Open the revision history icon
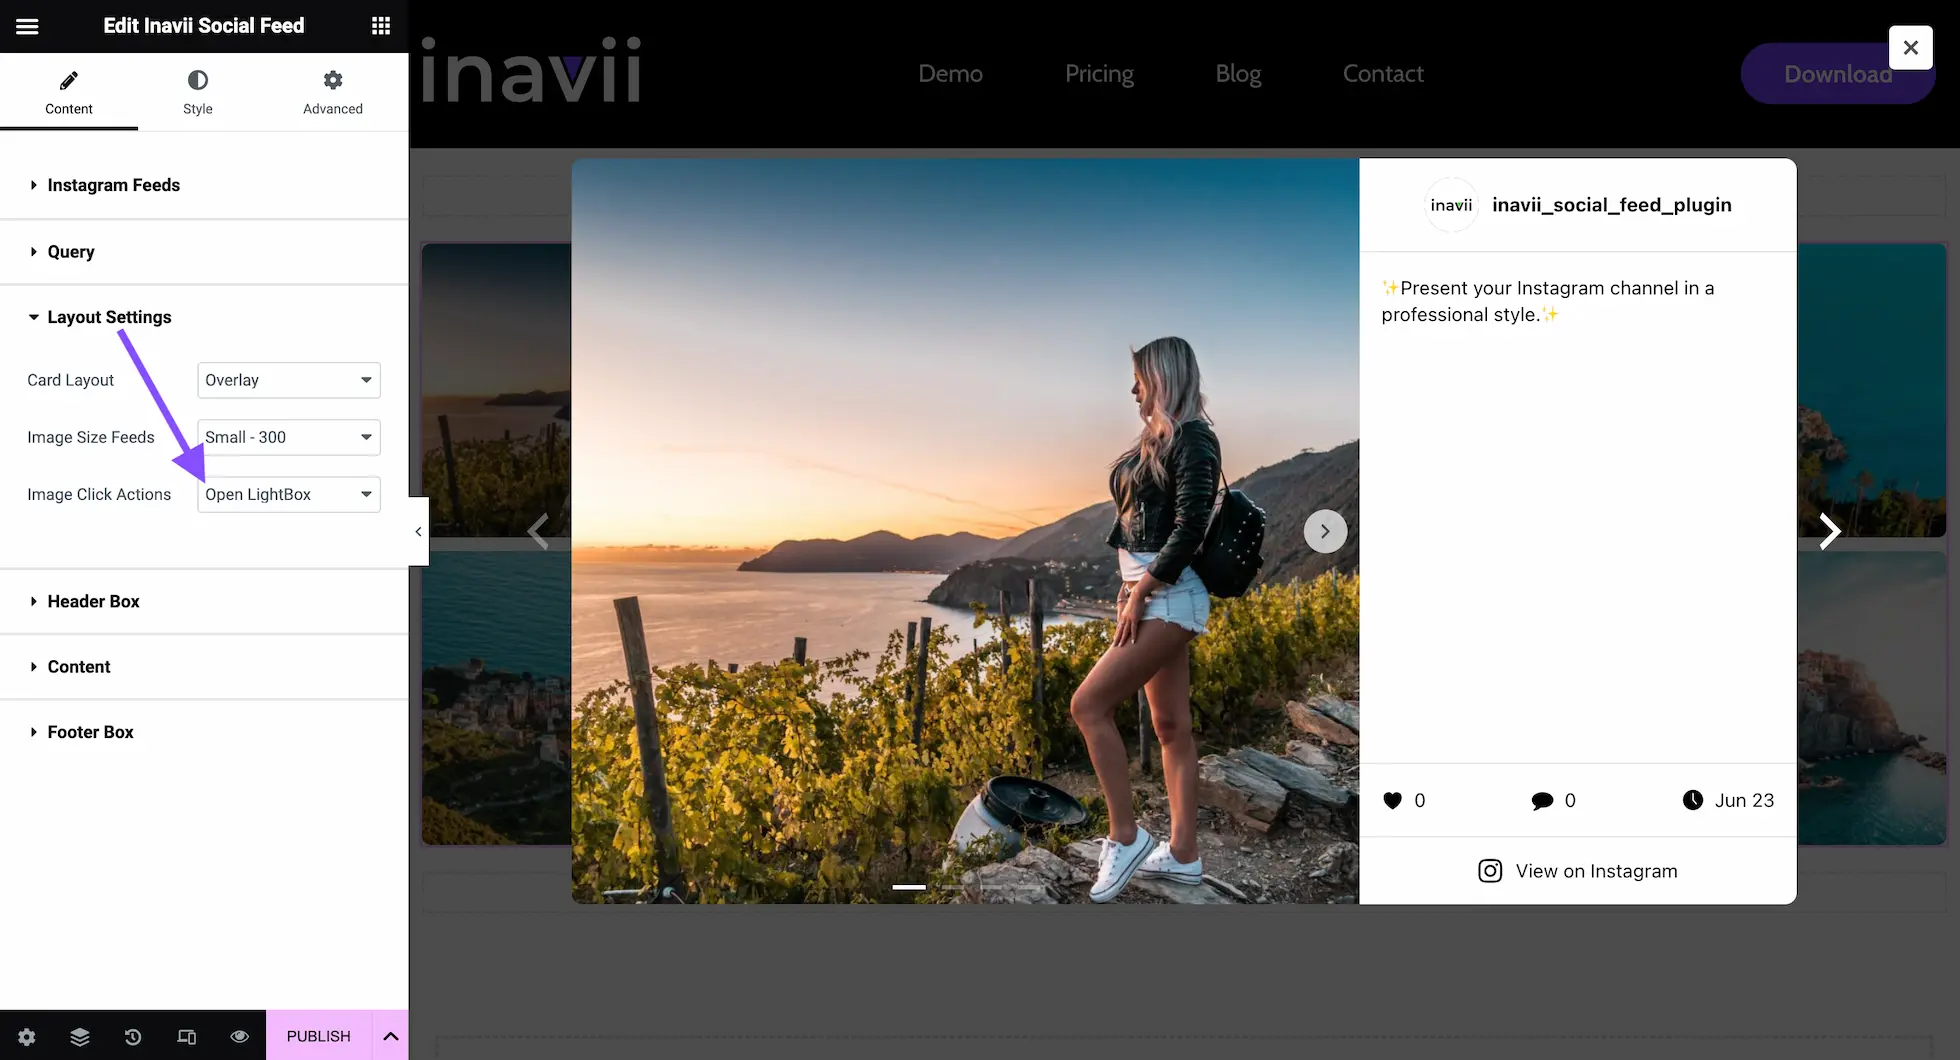The width and height of the screenshot is (1960, 1060). pyautogui.click(x=133, y=1037)
